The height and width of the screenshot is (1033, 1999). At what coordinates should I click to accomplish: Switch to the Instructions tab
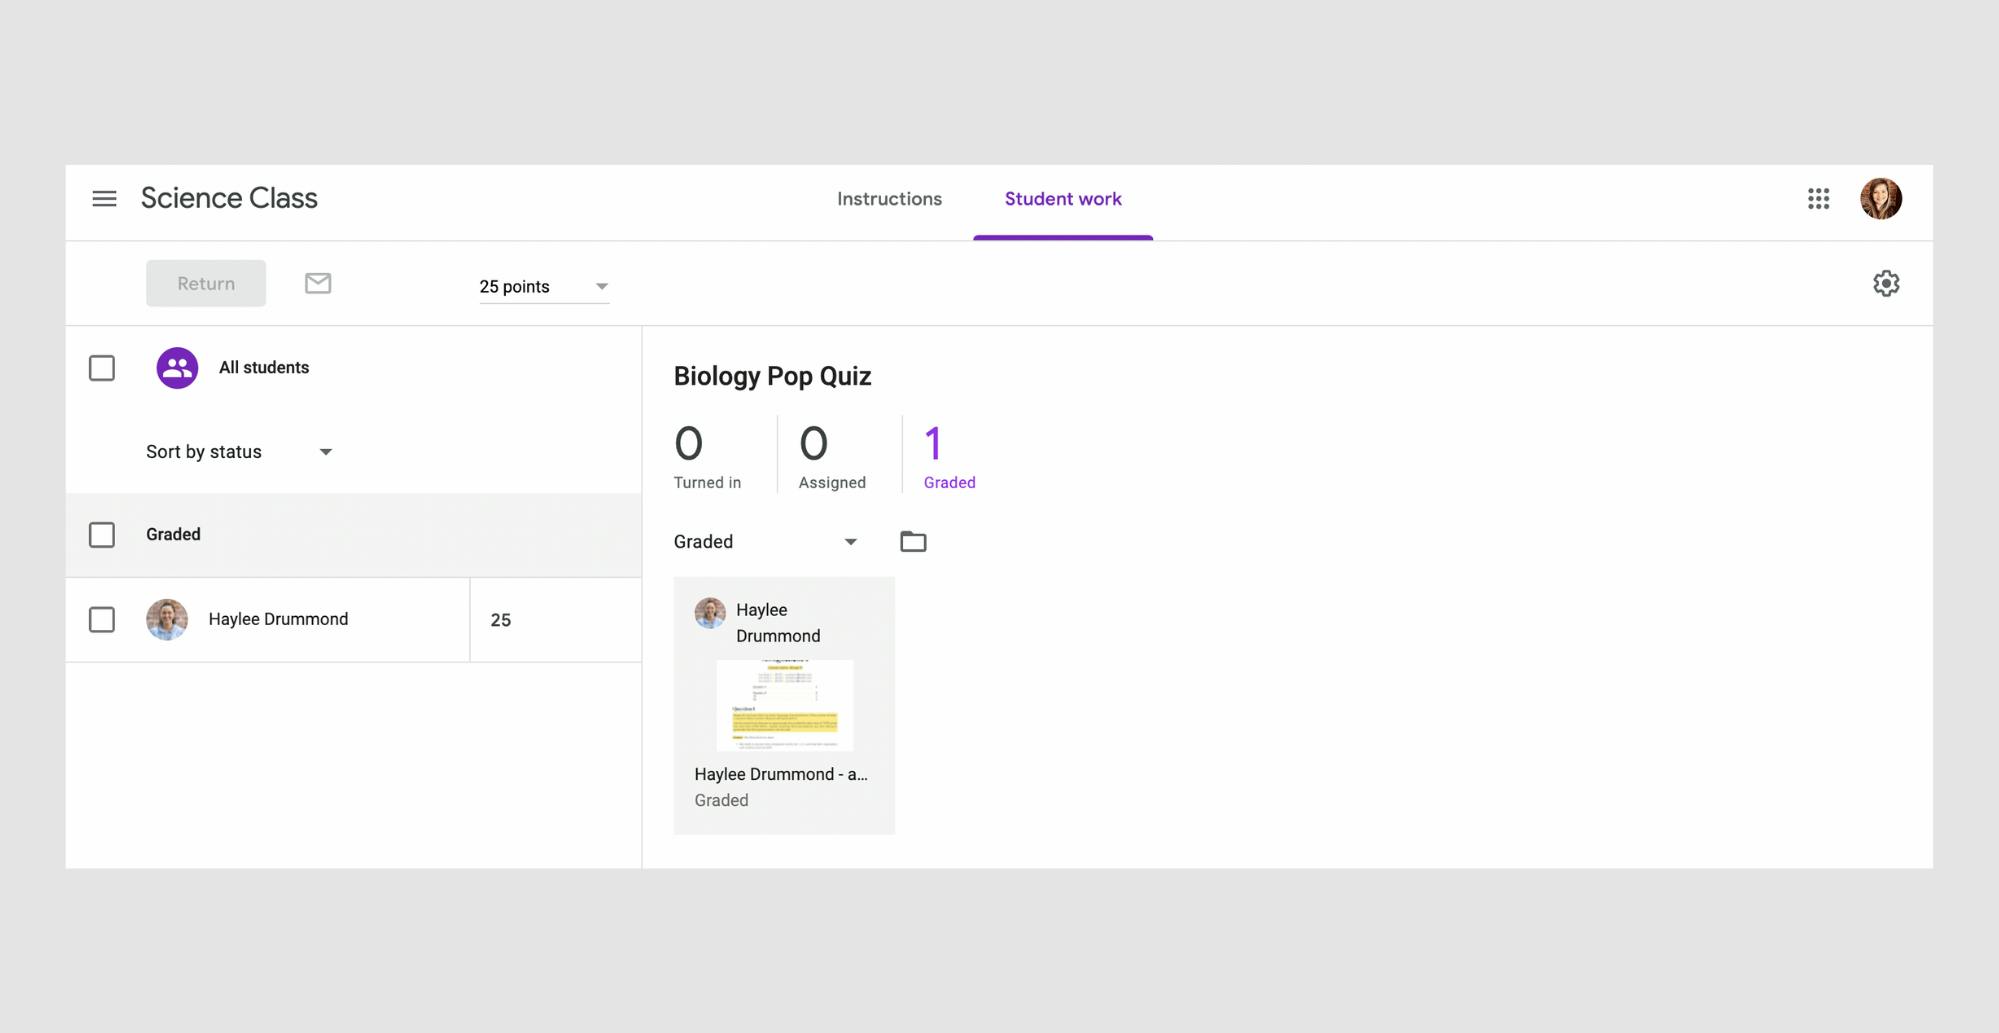pos(889,199)
